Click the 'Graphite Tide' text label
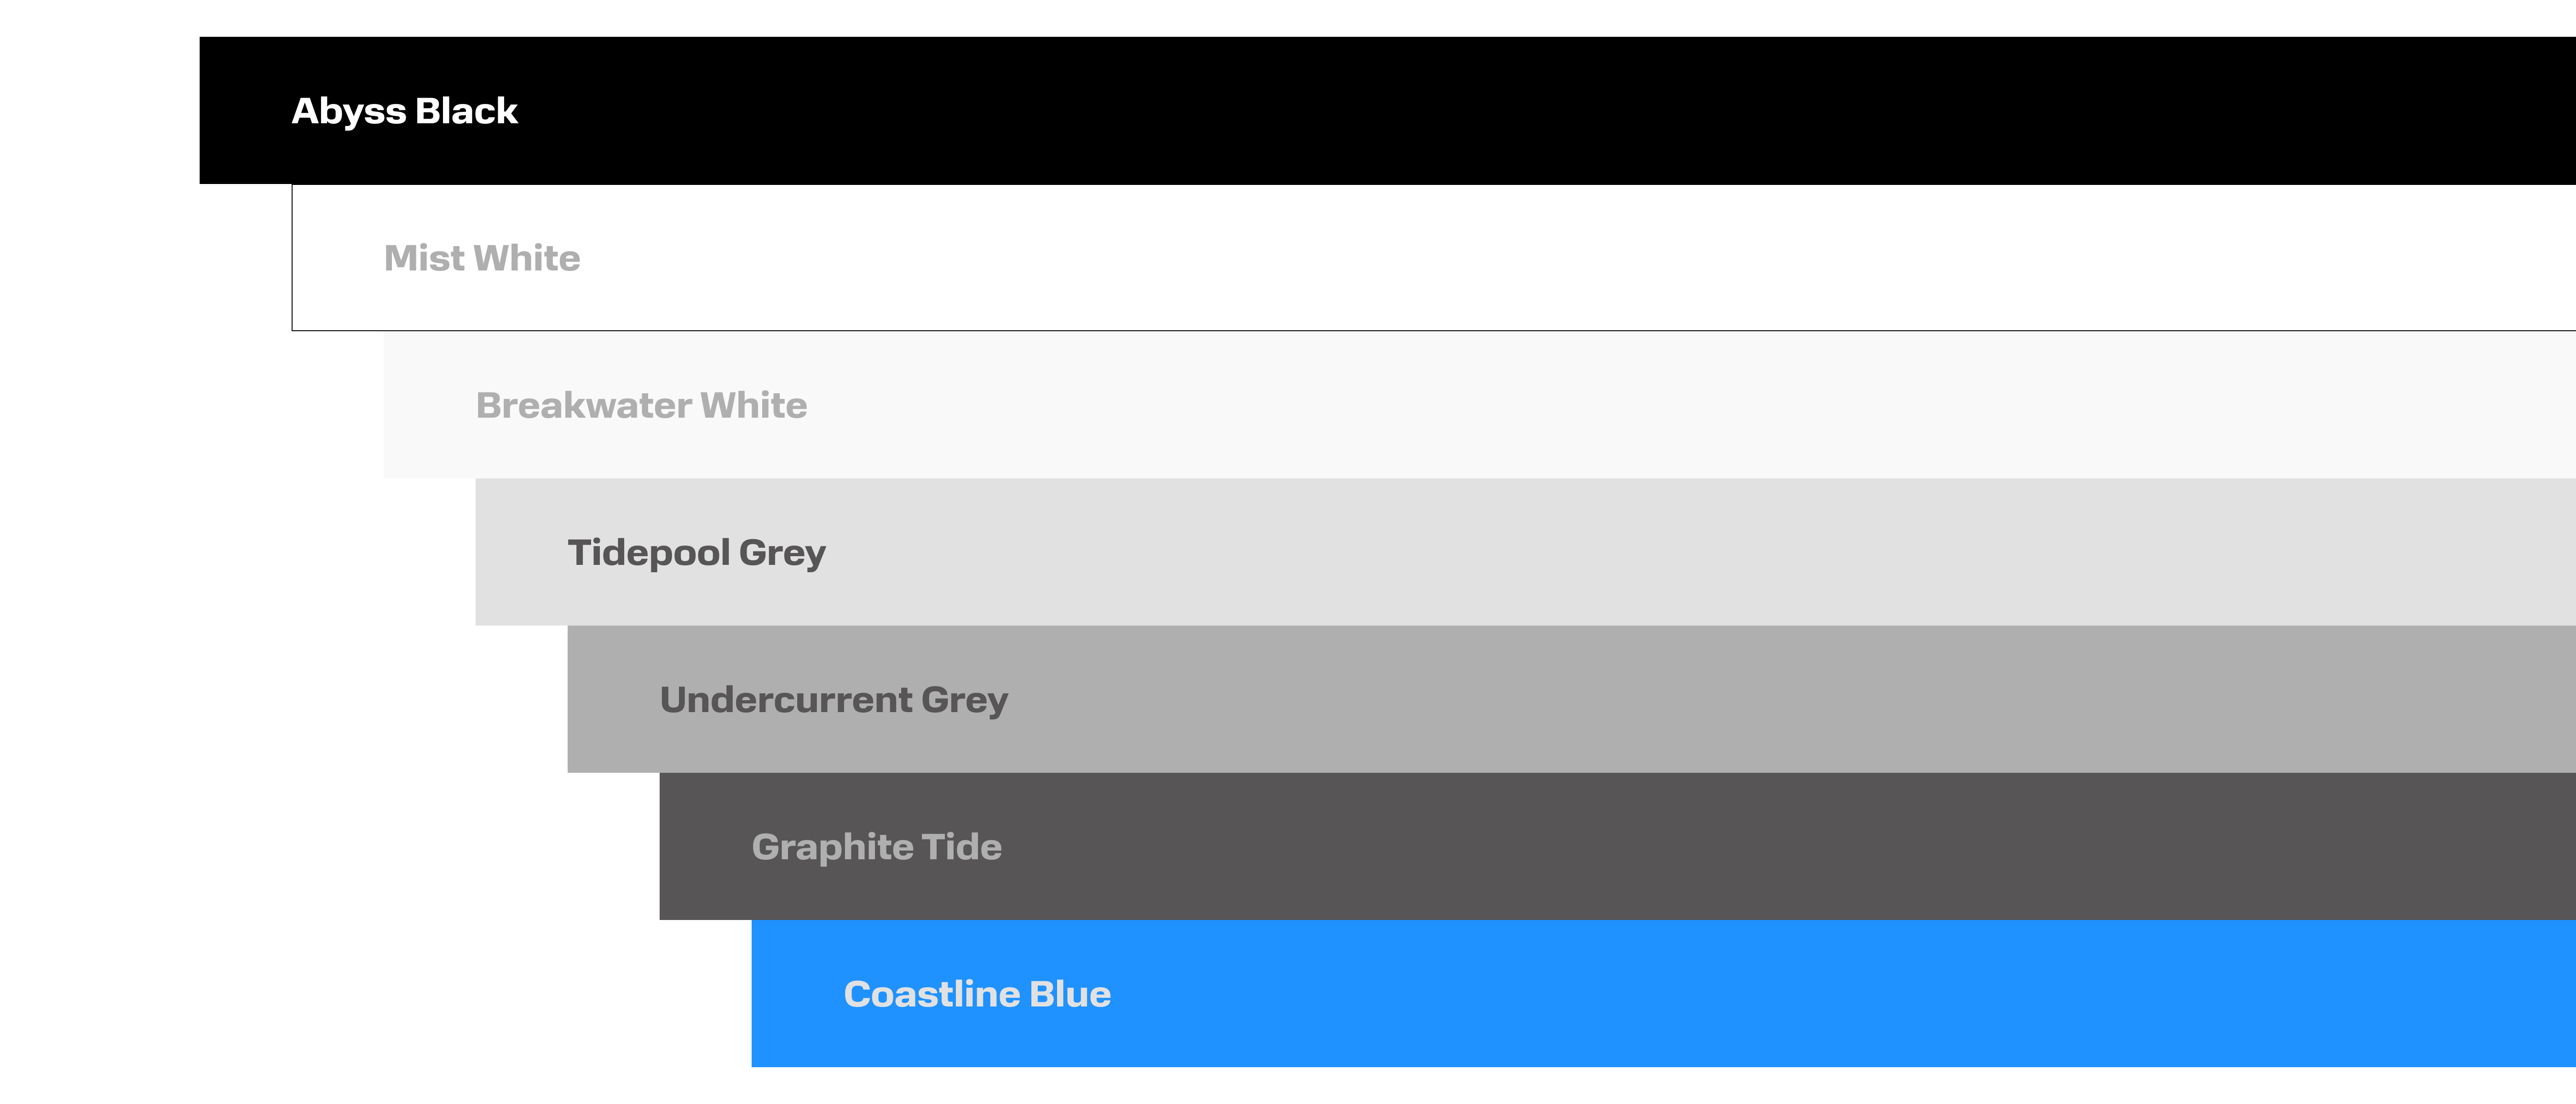2576x1104 pixels. tap(876, 847)
